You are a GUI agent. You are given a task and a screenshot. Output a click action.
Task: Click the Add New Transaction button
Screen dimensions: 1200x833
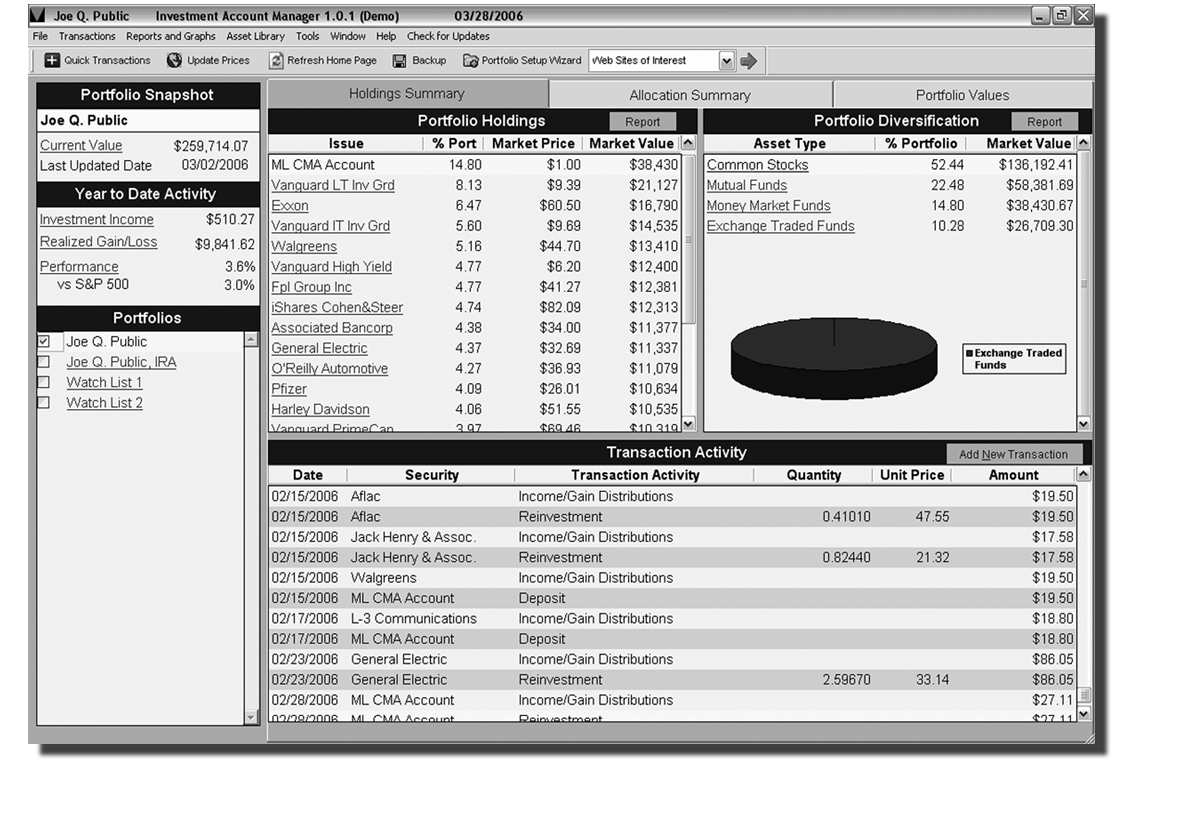pos(1013,454)
